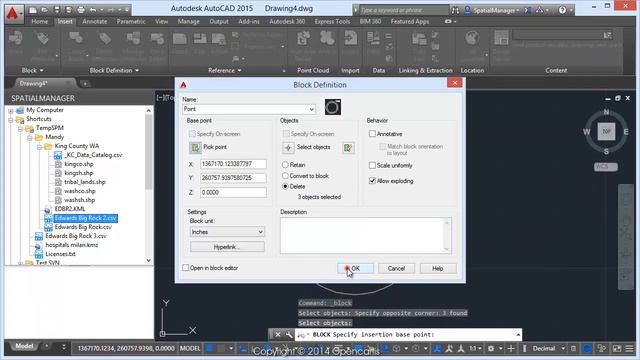Click the status bar customization menu icon
Viewport: 640px width, 360px height.
tap(629, 349)
